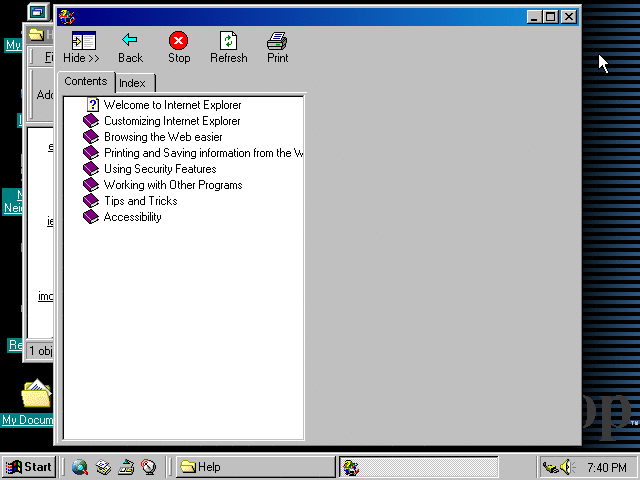Click the book icon next to Accessibility
Screen dimensions: 640x480
coord(91,217)
